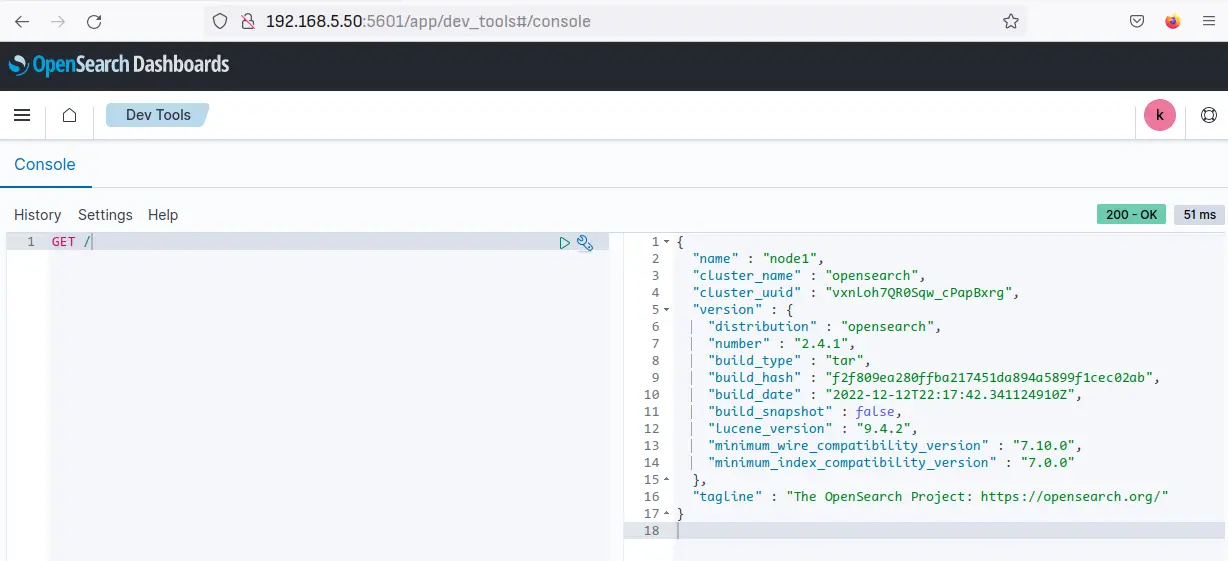This screenshot has width=1228, height=561.
Task: Click line number 1 in request editor
Action: click(31, 242)
